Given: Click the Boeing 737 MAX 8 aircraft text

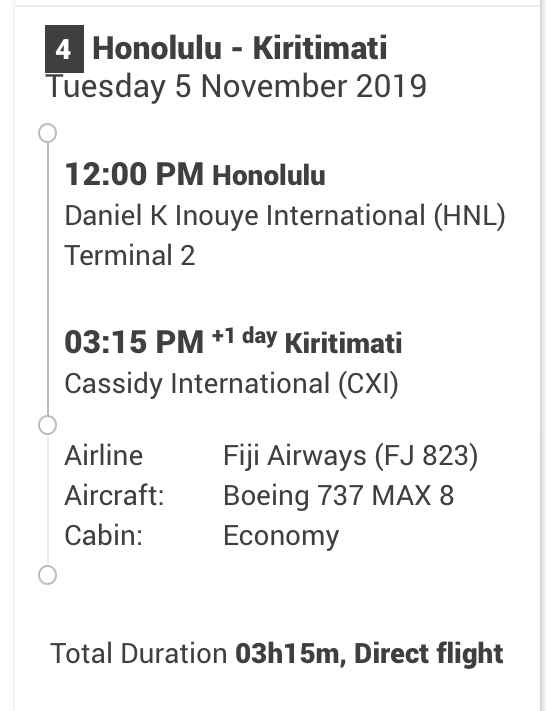Looking at the screenshot, I should (338, 495).
